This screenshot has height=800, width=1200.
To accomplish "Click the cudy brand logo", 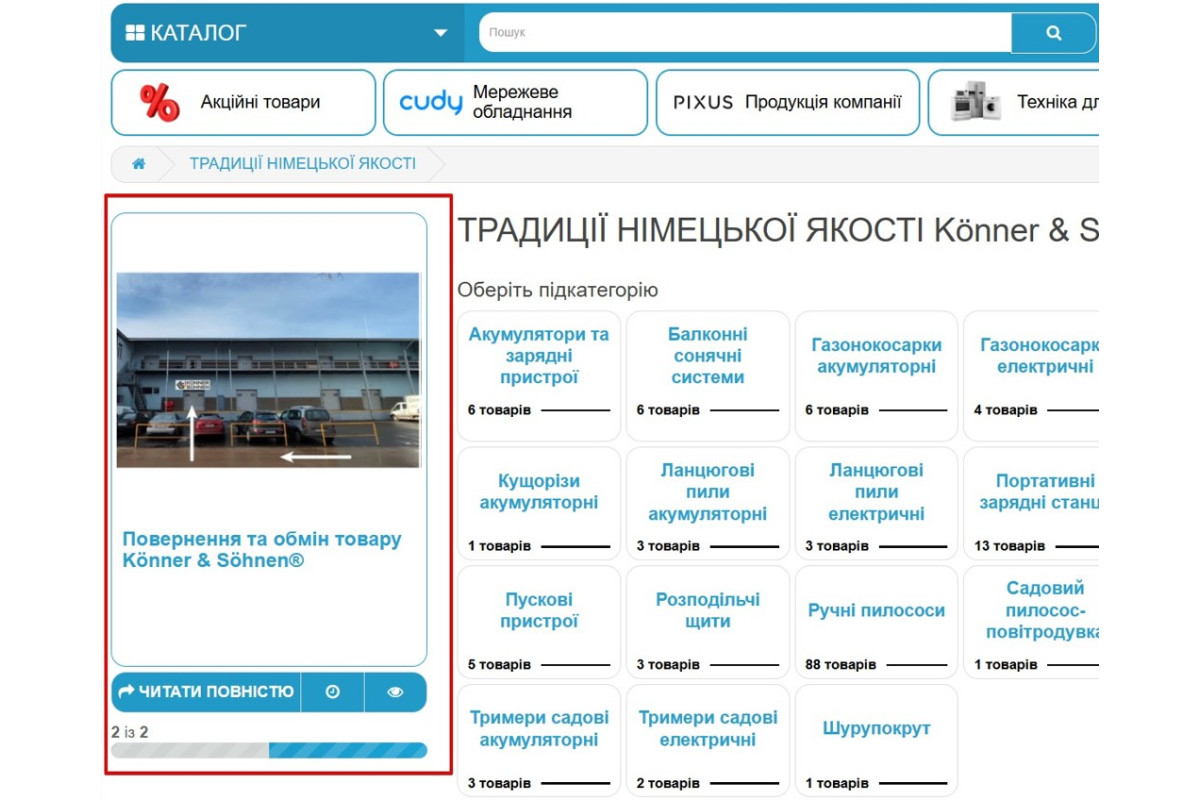I will point(431,102).
